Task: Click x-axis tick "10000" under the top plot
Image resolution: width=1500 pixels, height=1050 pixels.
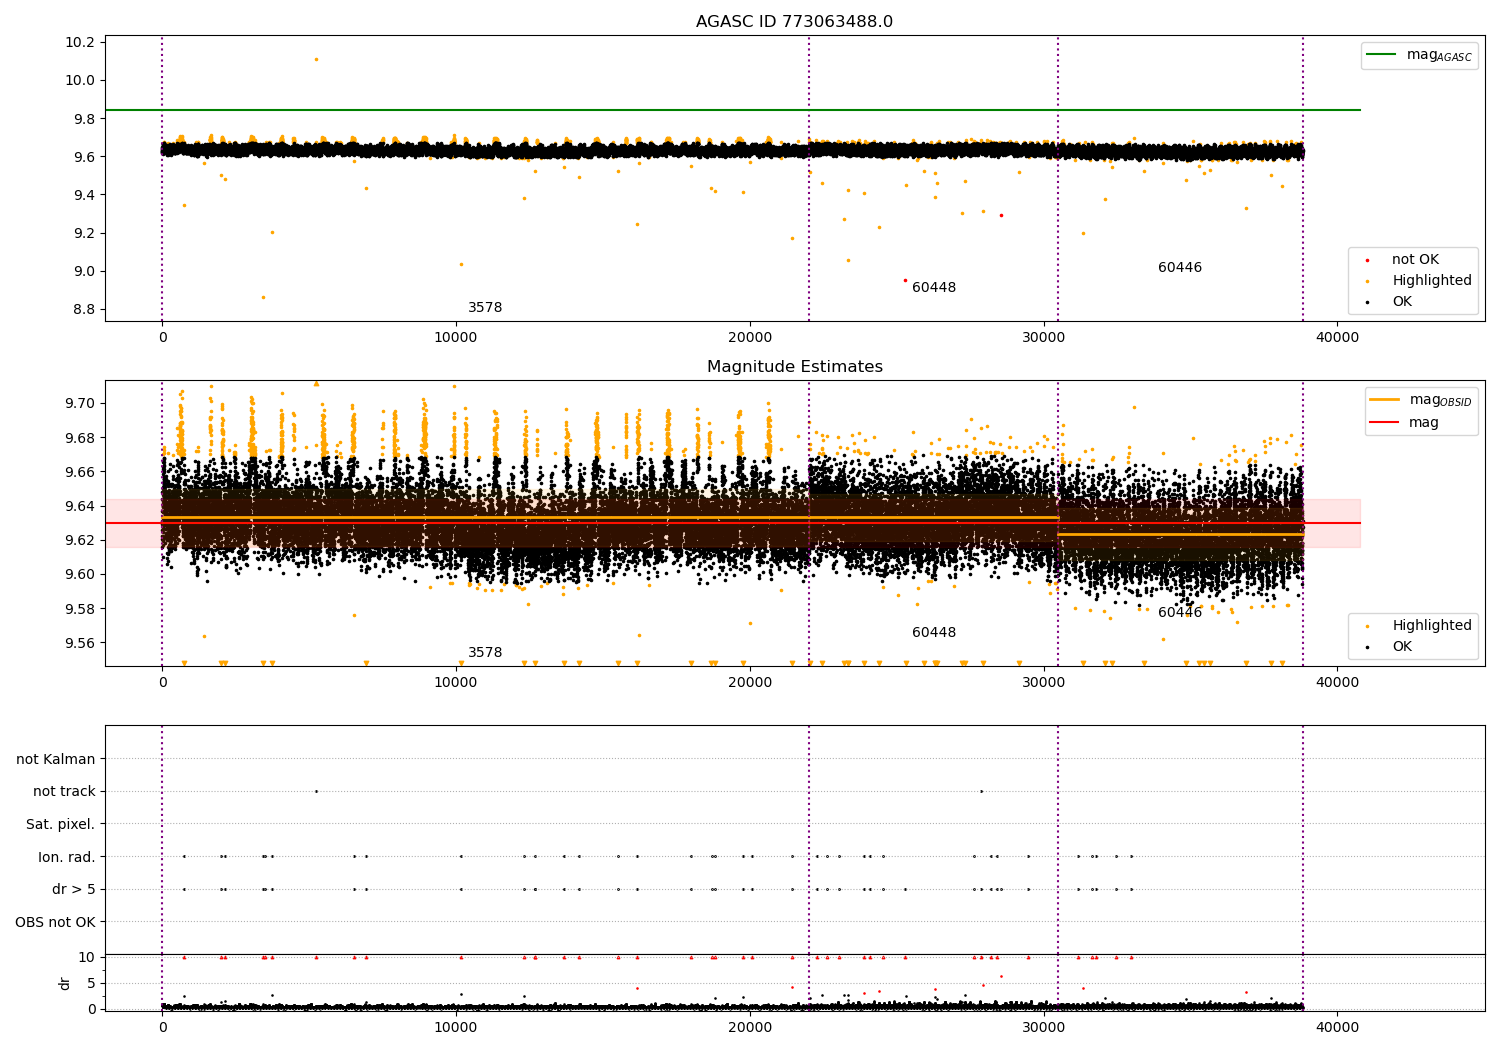Action: click(x=456, y=337)
